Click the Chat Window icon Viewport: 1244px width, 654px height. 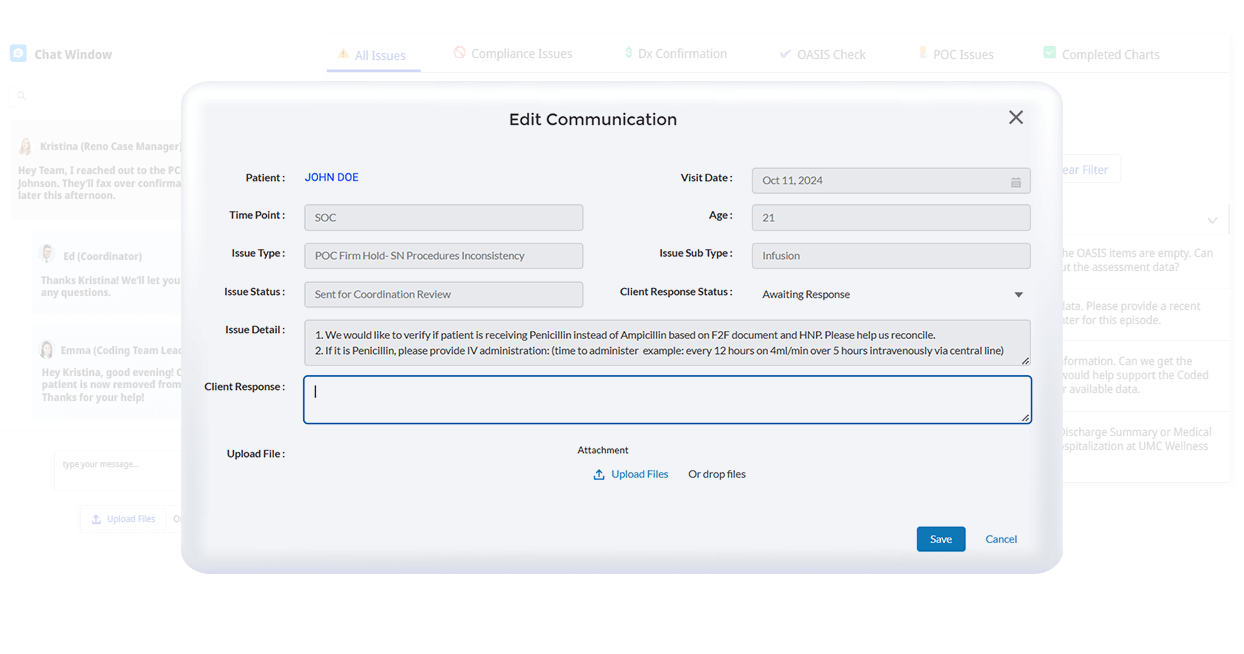pos(18,54)
